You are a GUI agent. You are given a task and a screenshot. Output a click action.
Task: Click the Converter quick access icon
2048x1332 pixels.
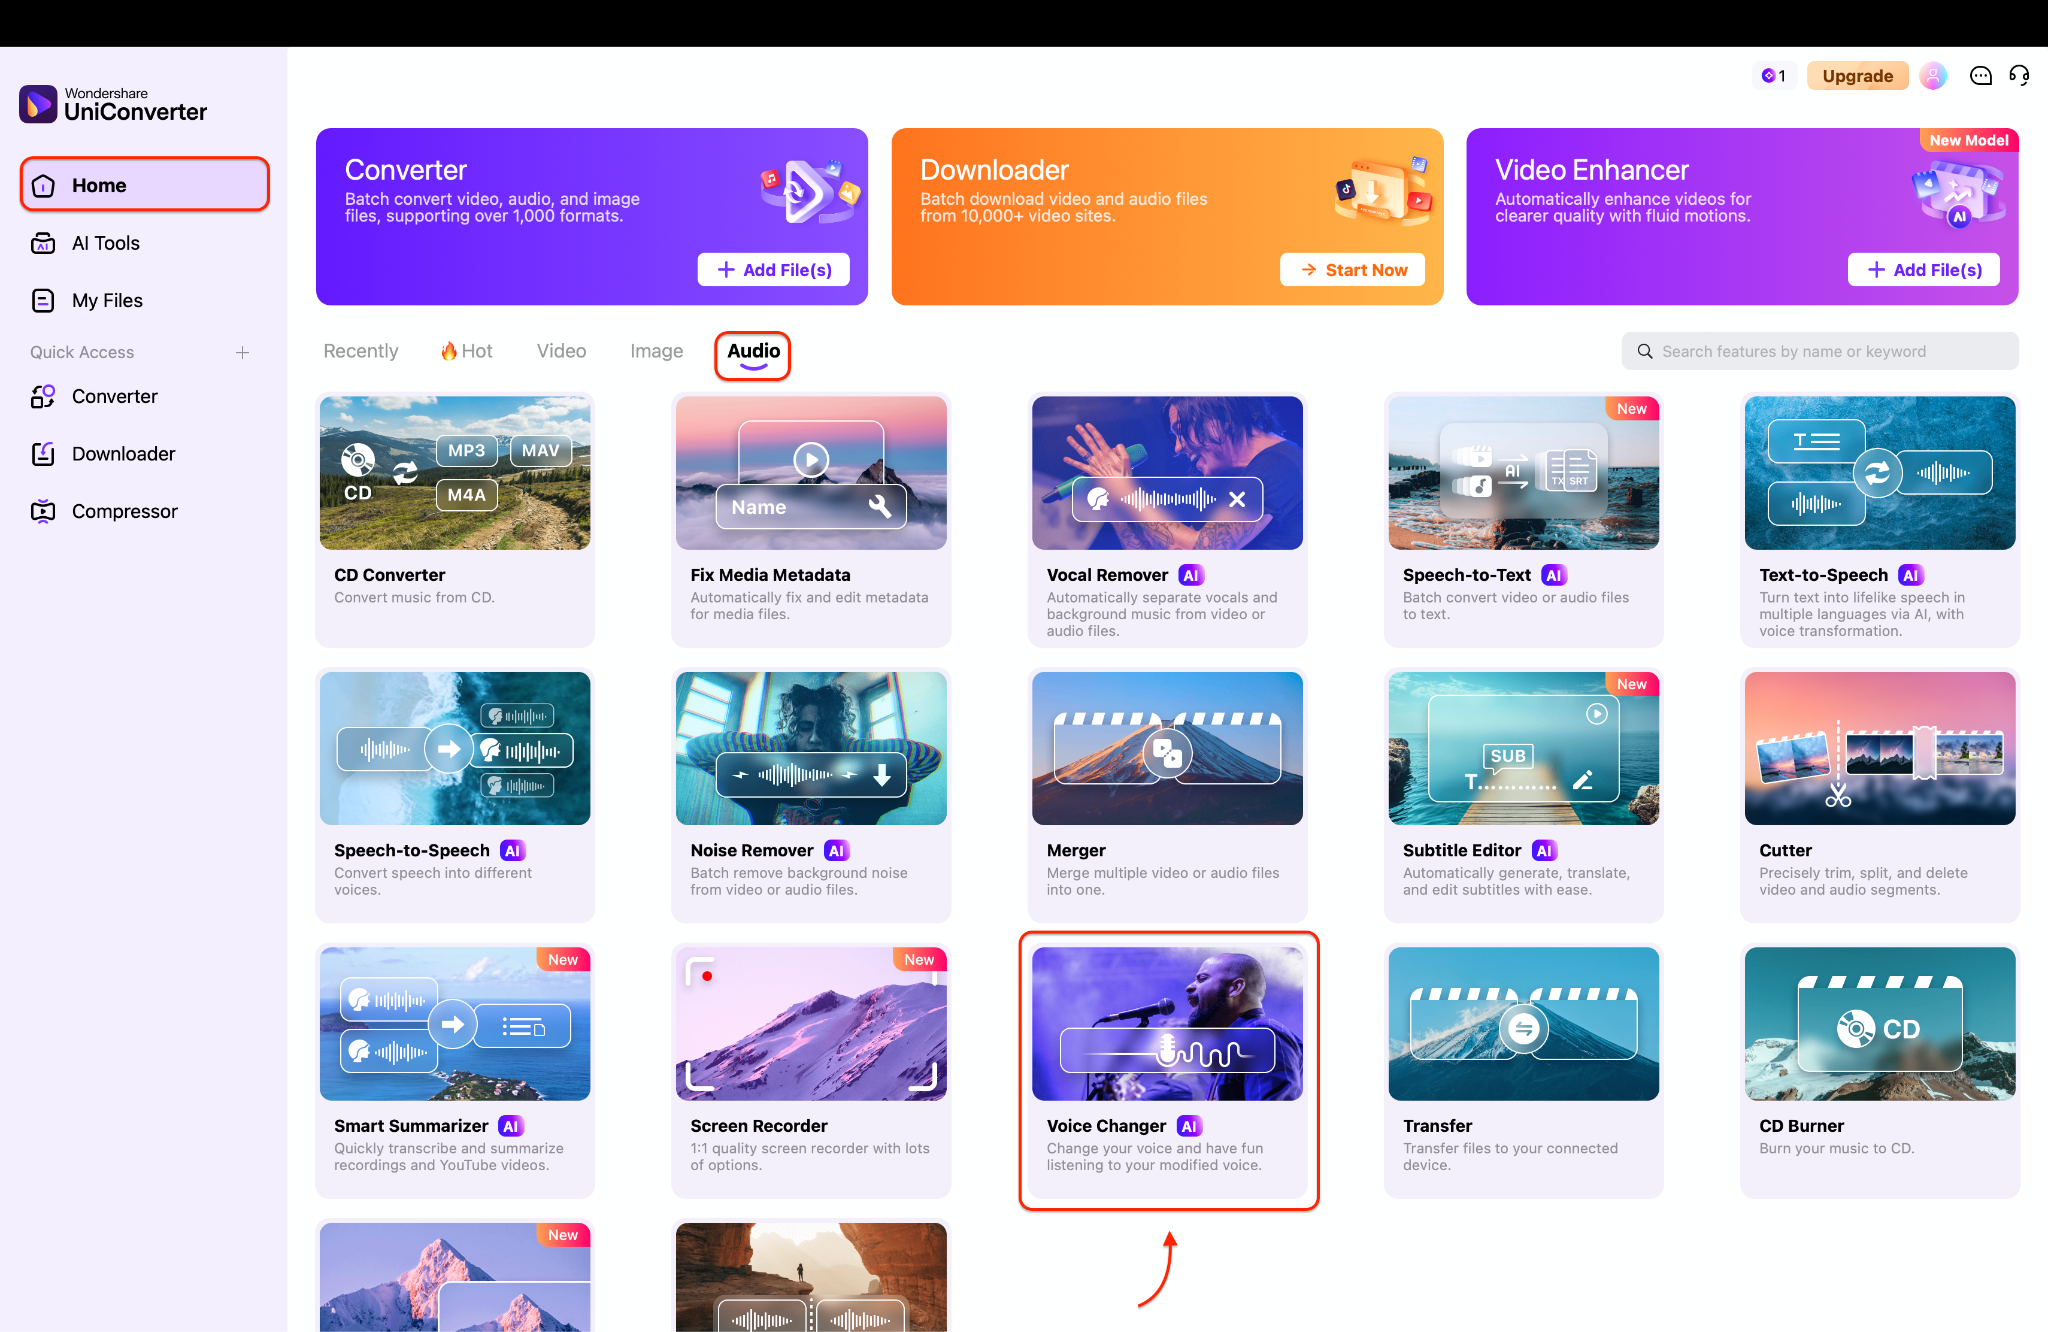click(x=43, y=396)
